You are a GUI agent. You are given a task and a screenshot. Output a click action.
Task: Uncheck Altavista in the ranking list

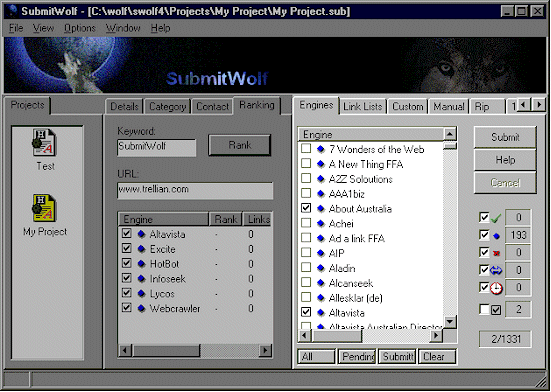coord(127,233)
